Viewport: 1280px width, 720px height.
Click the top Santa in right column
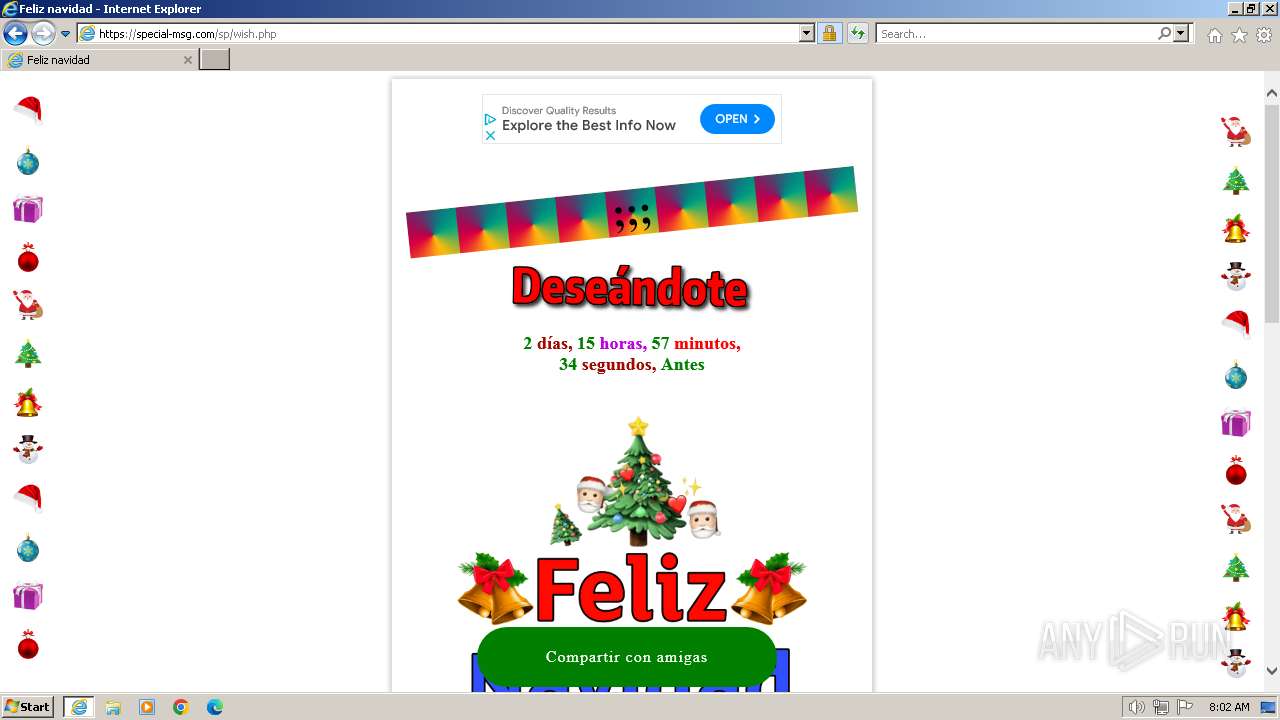1236,131
